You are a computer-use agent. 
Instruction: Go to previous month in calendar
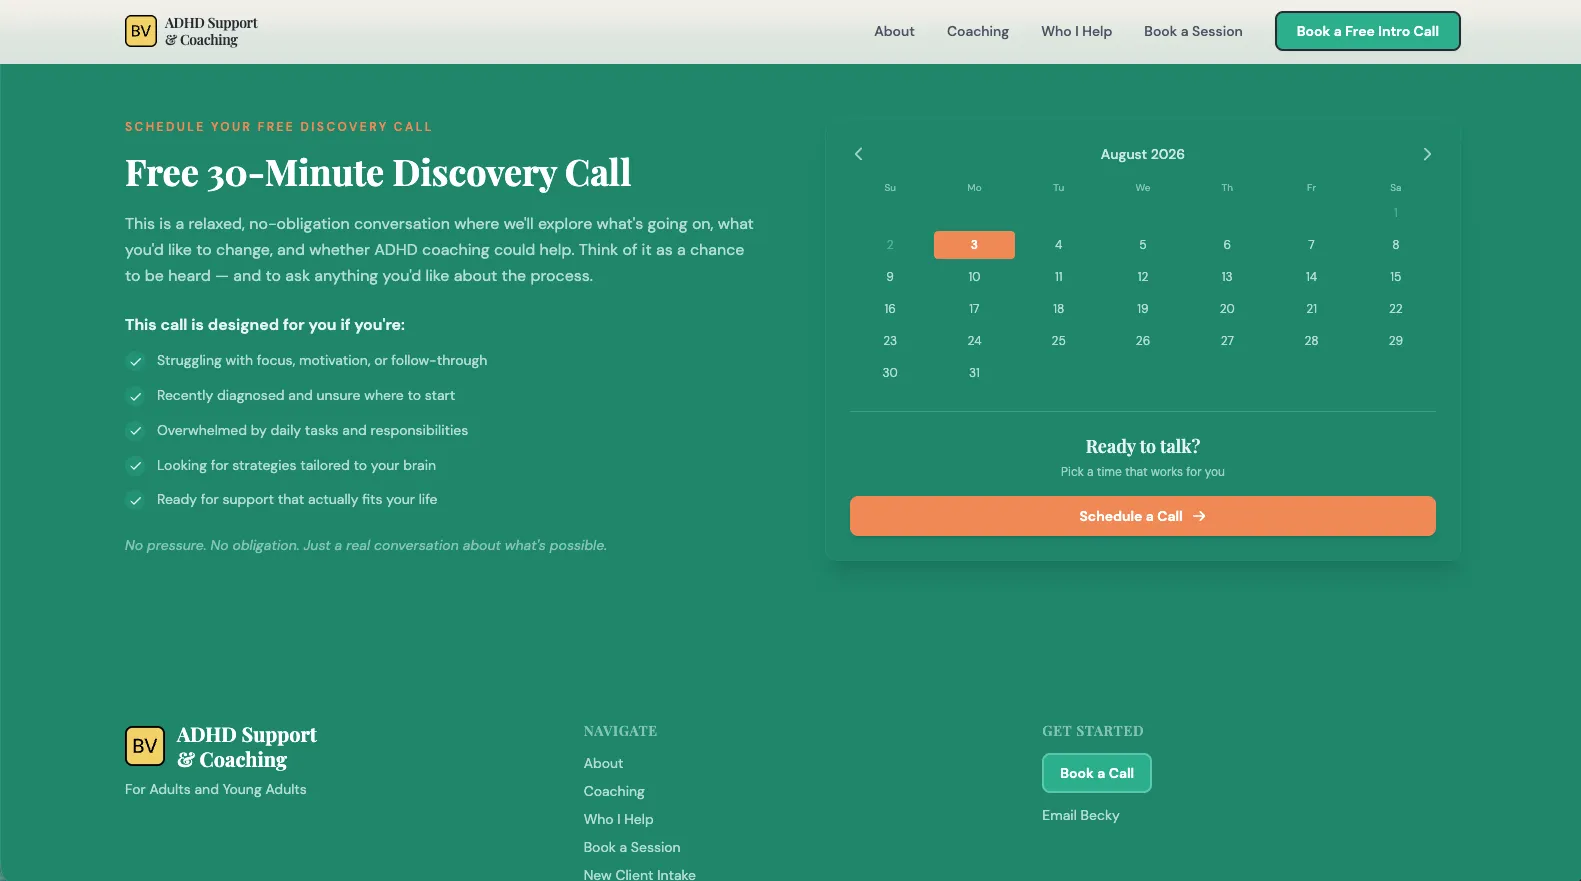pos(858,154)
